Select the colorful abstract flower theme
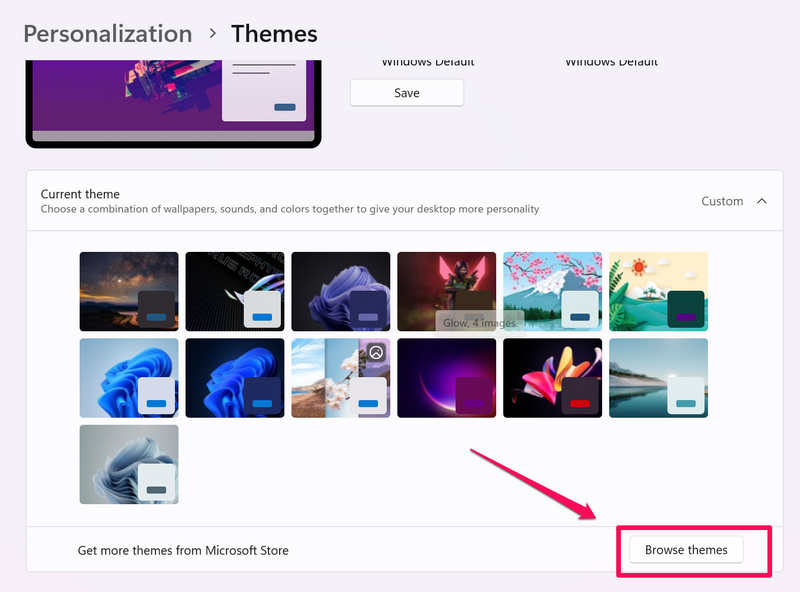This screenshot has height=592, width=800. pyautogui.click(x=552, y=377)
